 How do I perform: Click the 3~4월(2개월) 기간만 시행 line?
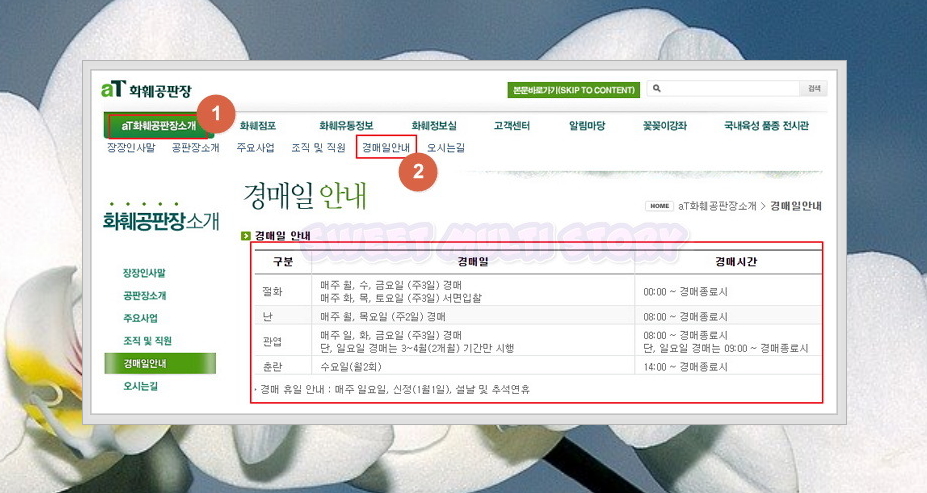click(417, 349)
